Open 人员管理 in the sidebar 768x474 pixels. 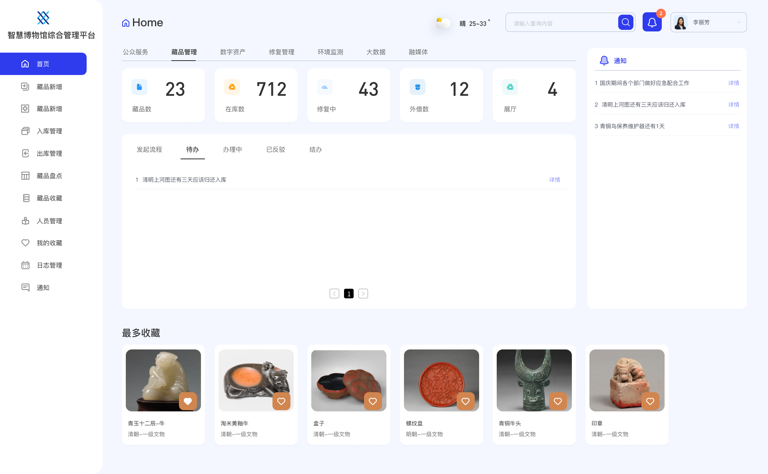(x=49, y=221)
